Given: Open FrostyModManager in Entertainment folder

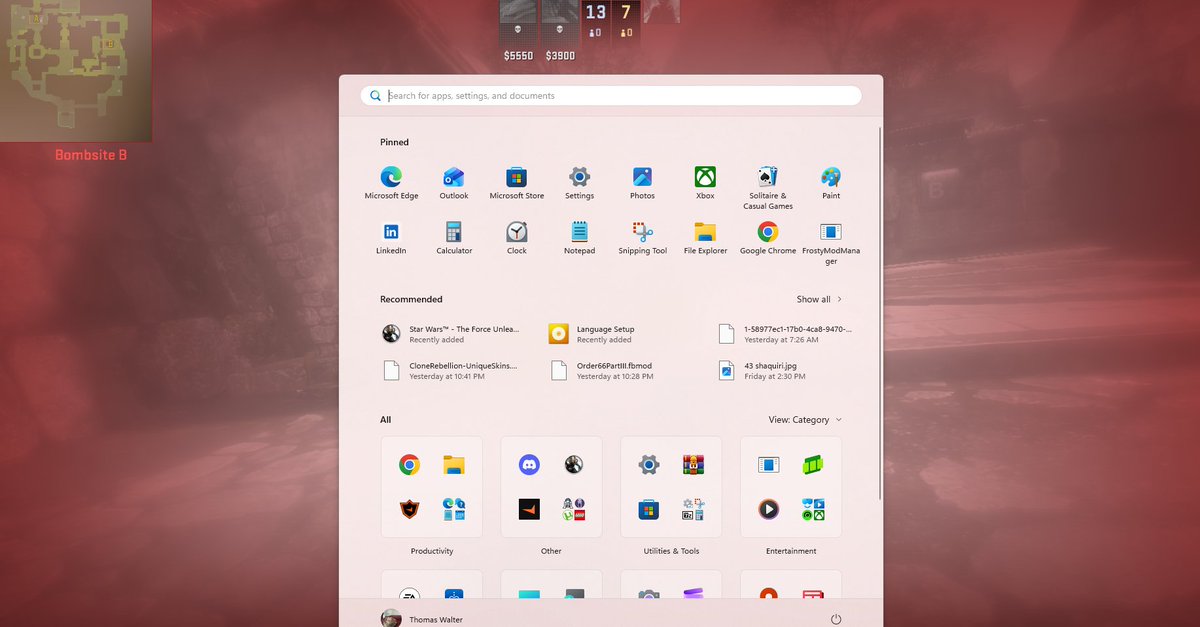Looking at the screenshot, I should [768, 464].
